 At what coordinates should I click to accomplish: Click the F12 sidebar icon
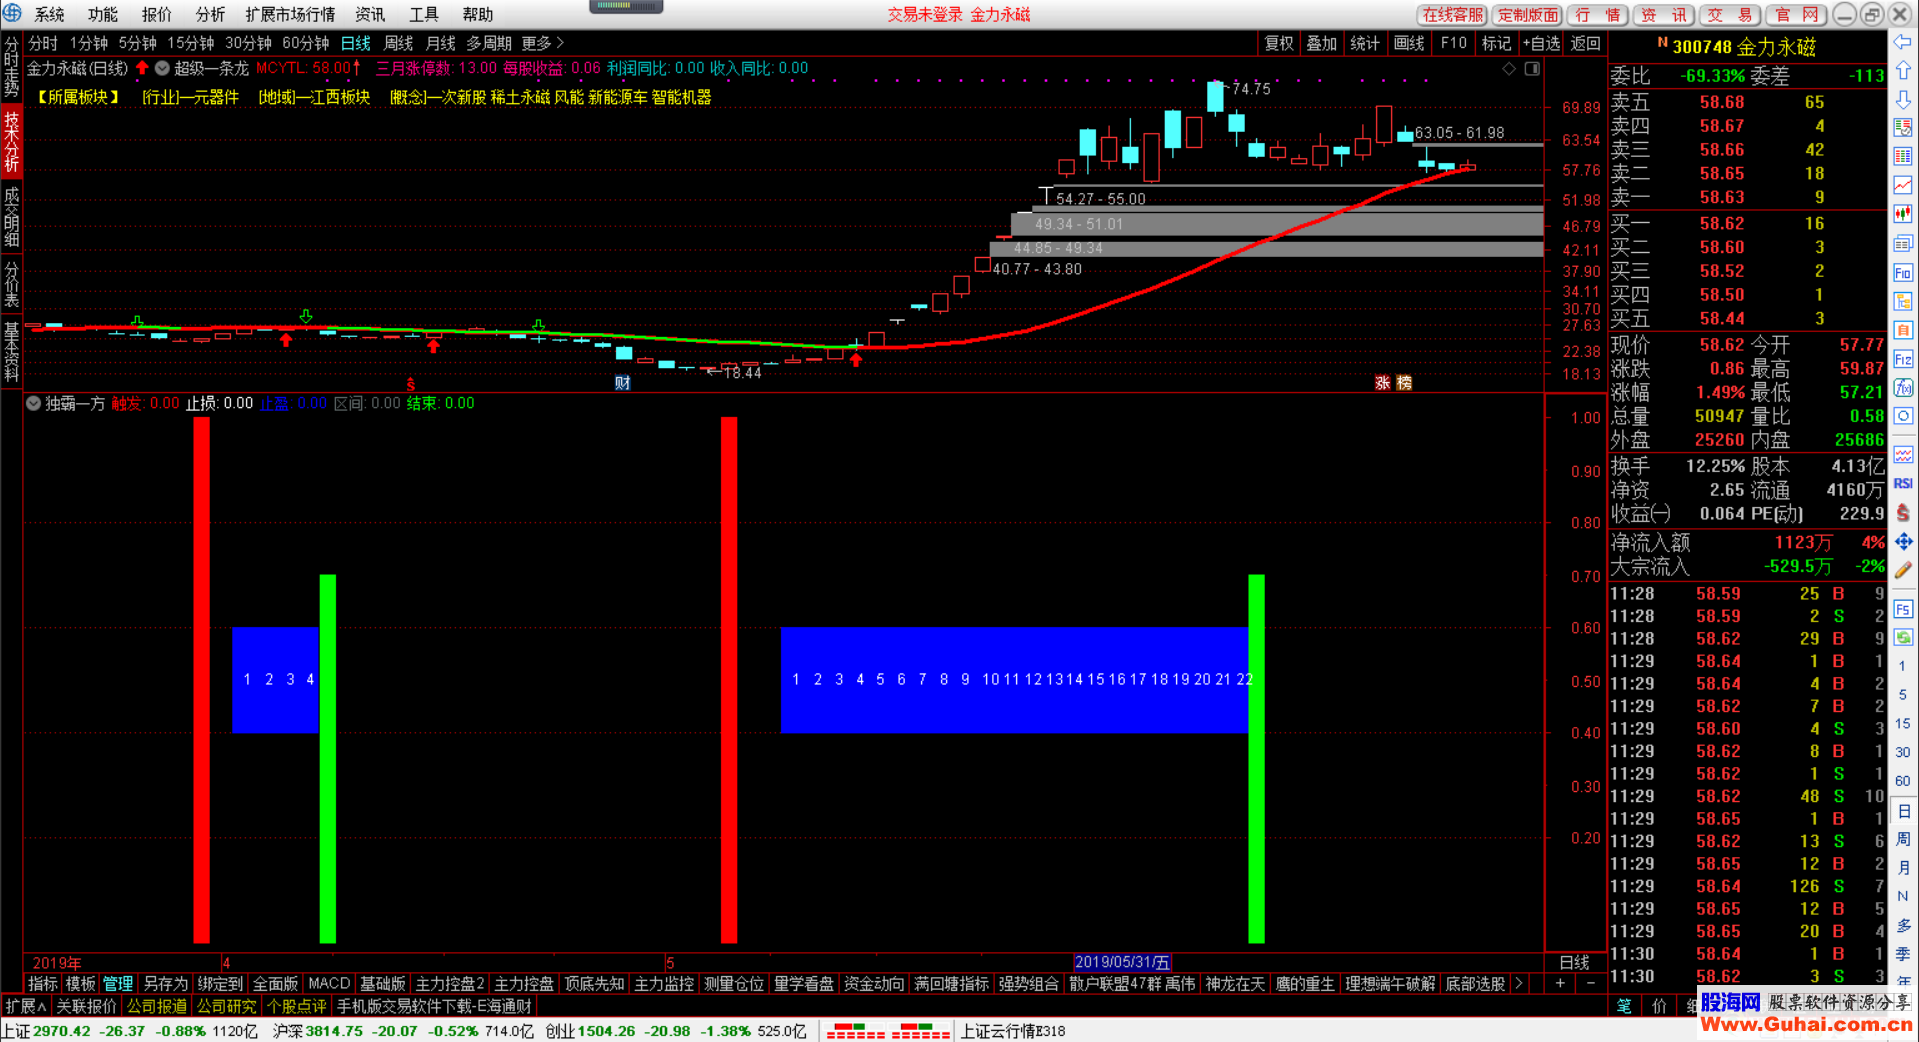point(1902,359)
